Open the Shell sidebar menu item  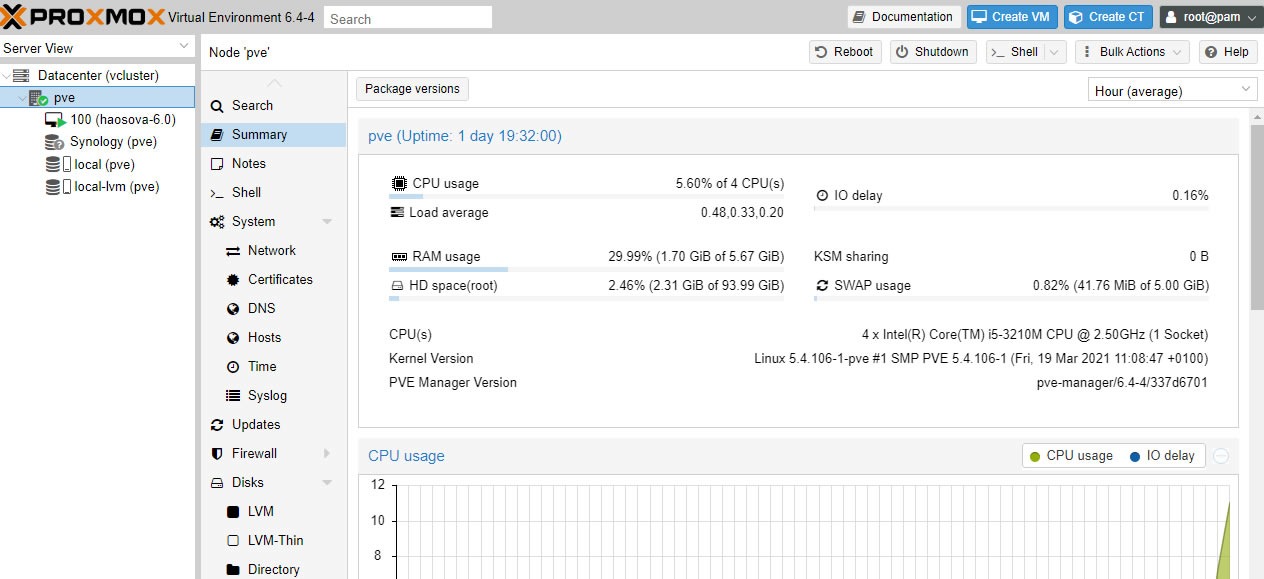273,192
